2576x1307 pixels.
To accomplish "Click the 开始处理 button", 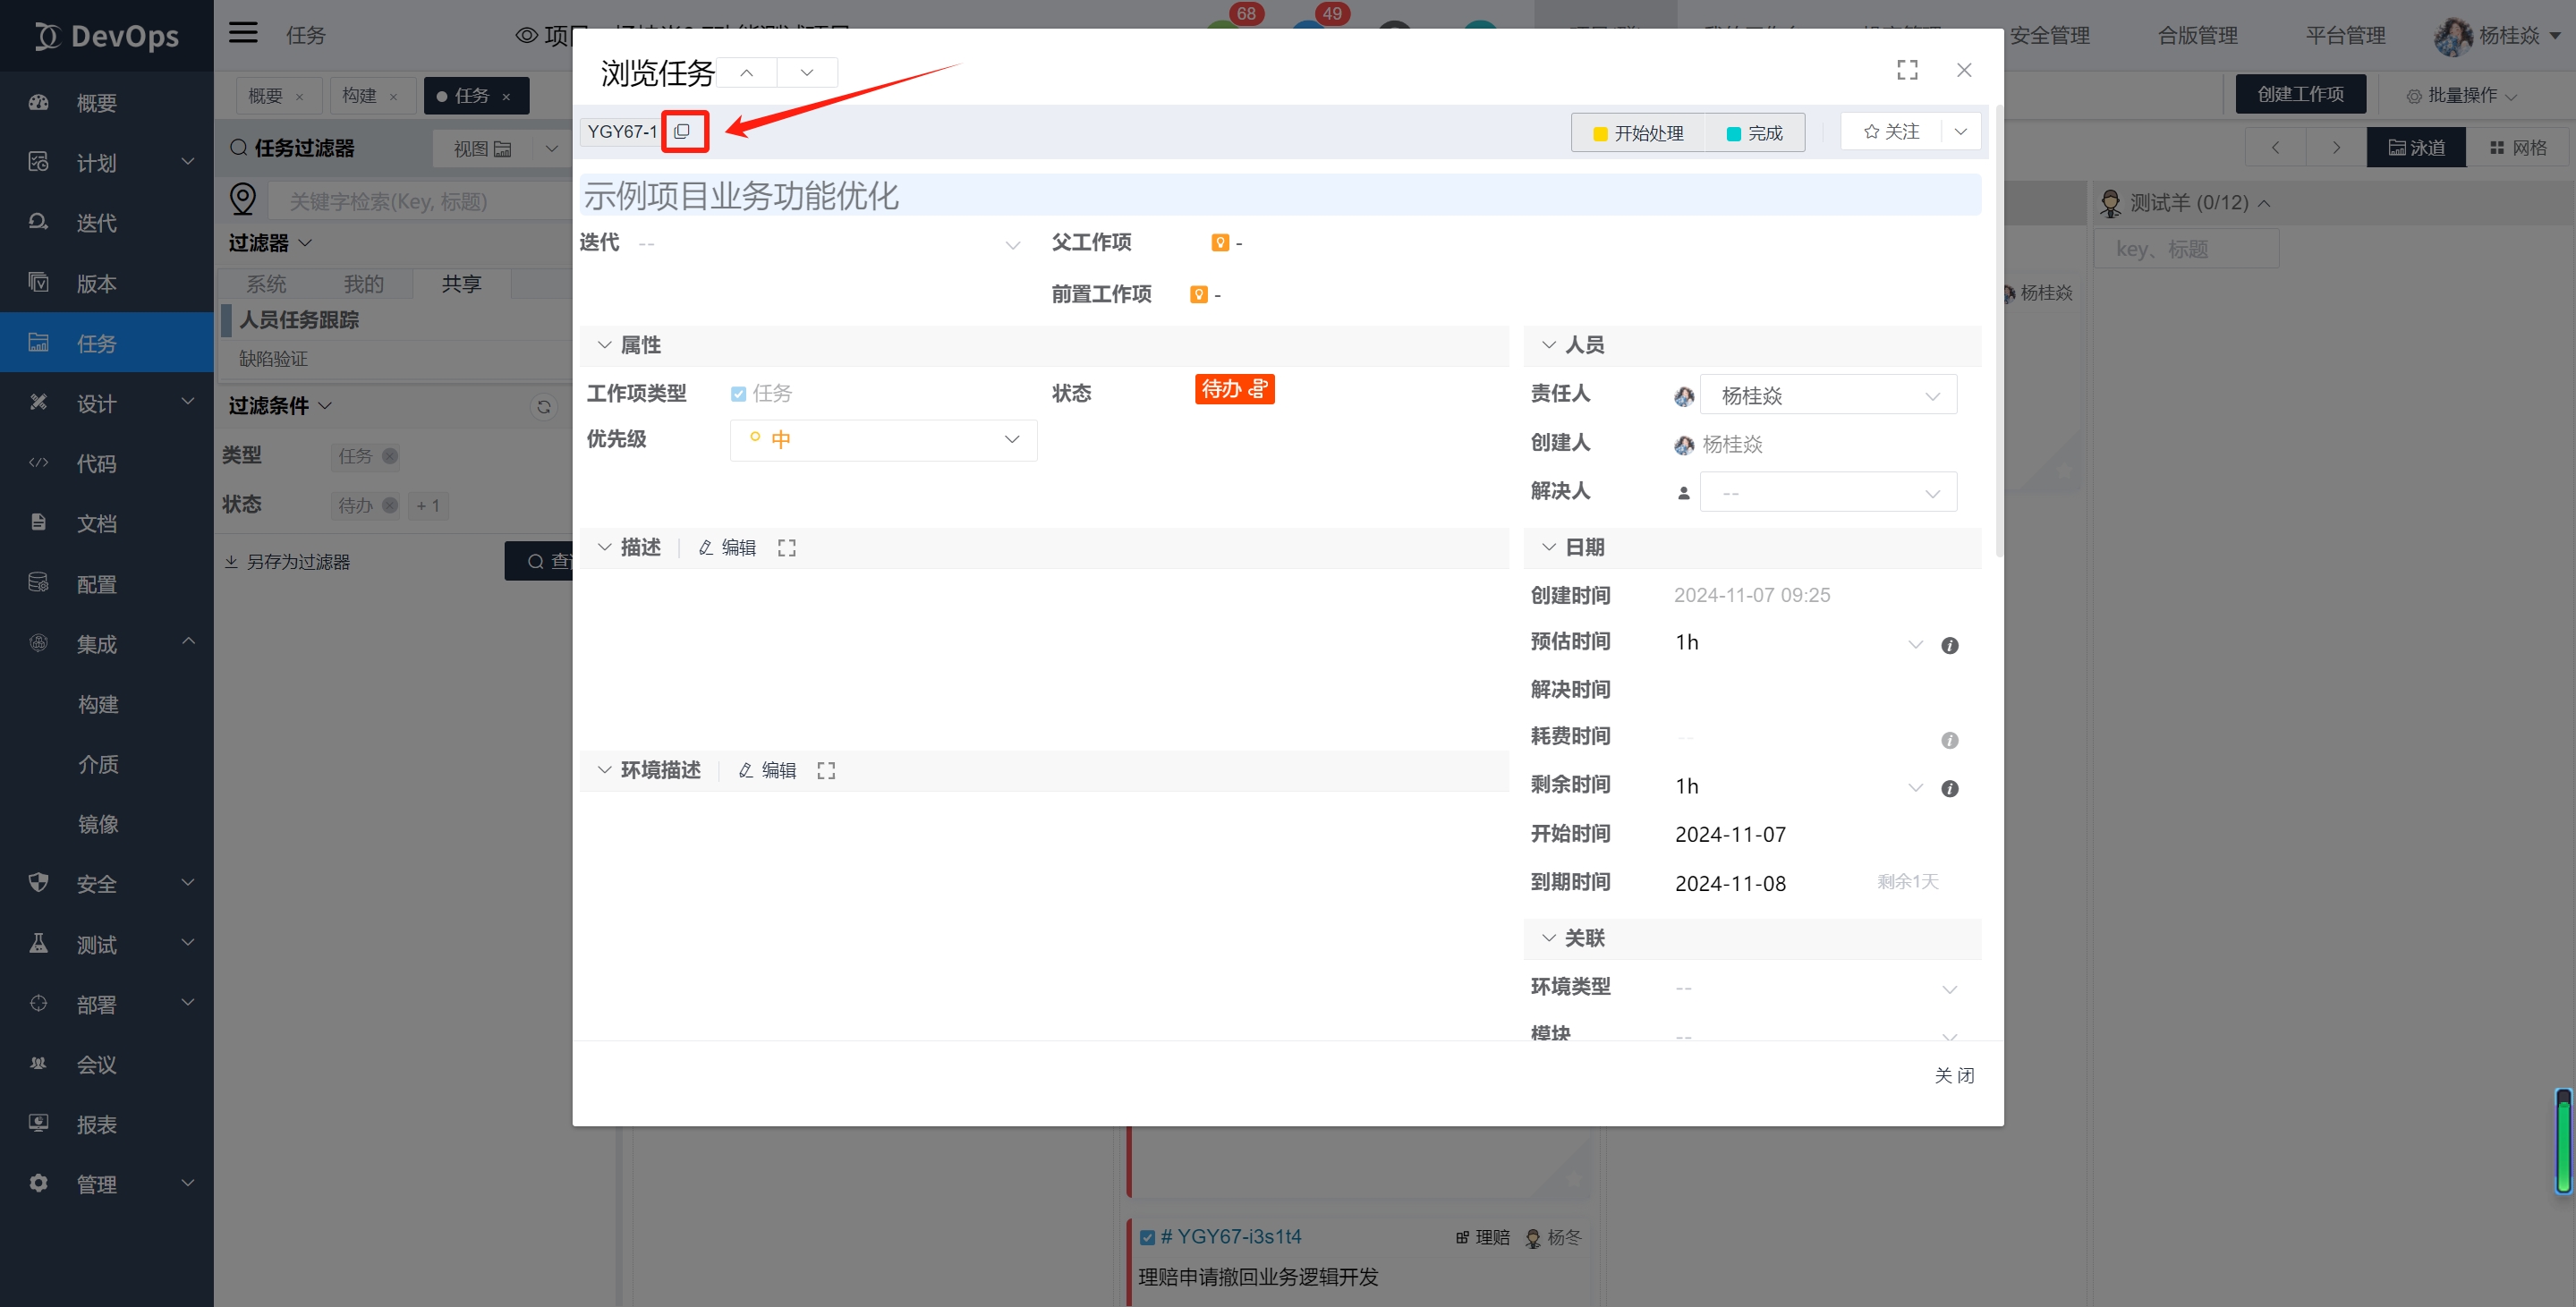I will click(1637, 133).
